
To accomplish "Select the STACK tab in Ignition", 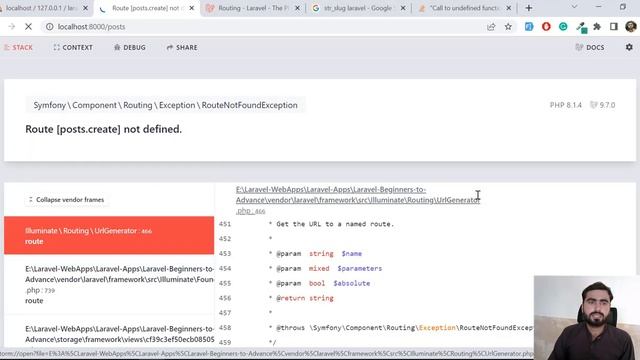I will pyautogui.click(x=18, y=47).
